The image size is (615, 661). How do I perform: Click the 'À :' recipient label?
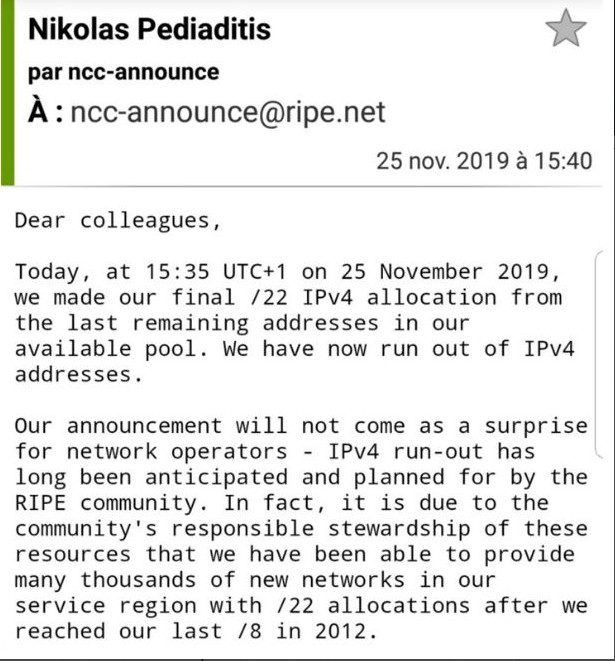(x=46, y=112)
